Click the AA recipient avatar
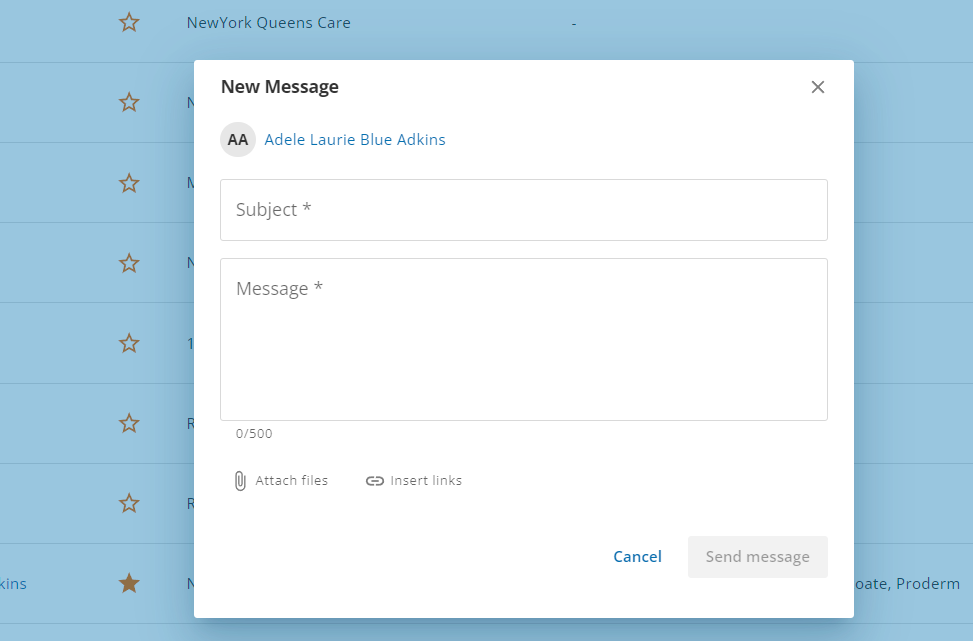Image resolution: width=973 pixels, height=641 pixels. (x=238, y=140)
